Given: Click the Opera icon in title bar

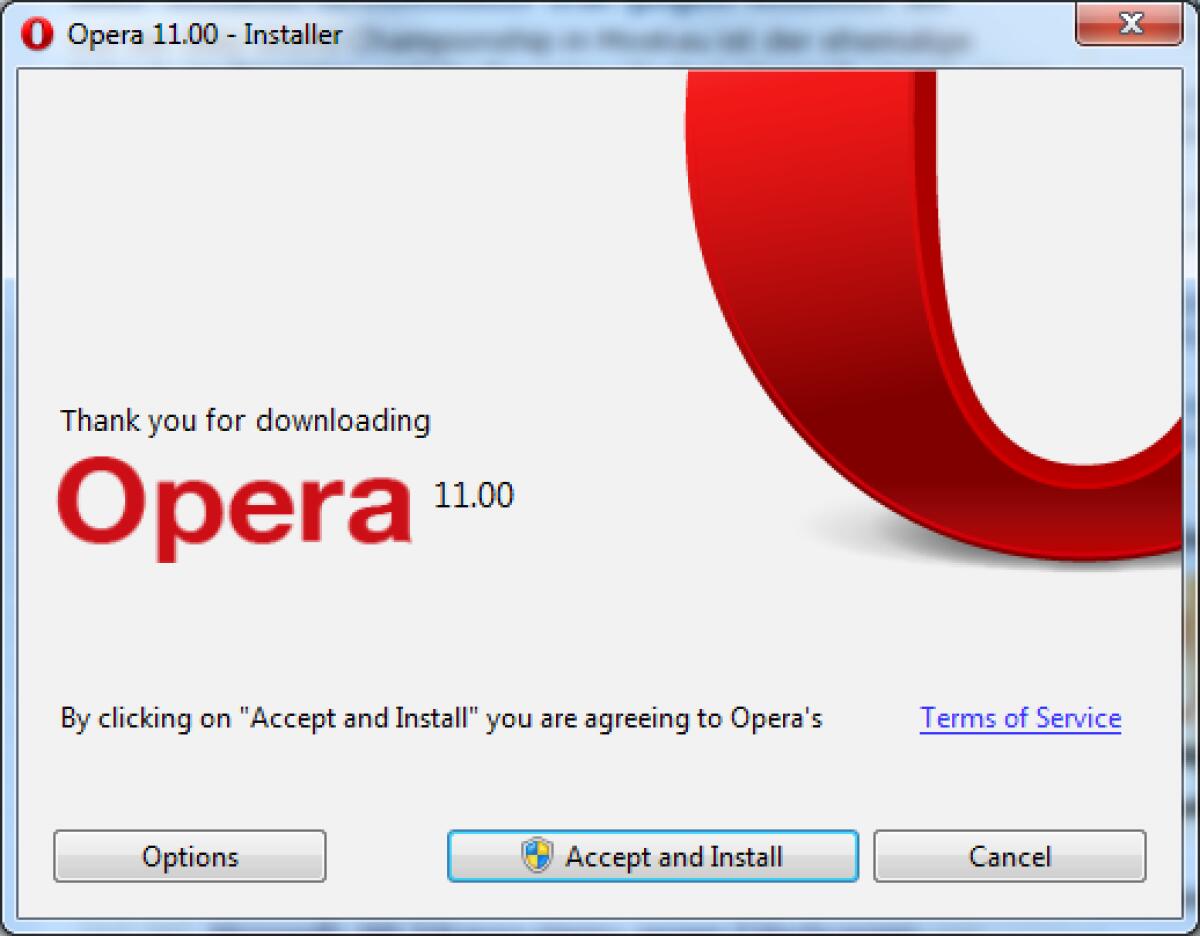Looking at the screenshot, I should coord(36,35).
